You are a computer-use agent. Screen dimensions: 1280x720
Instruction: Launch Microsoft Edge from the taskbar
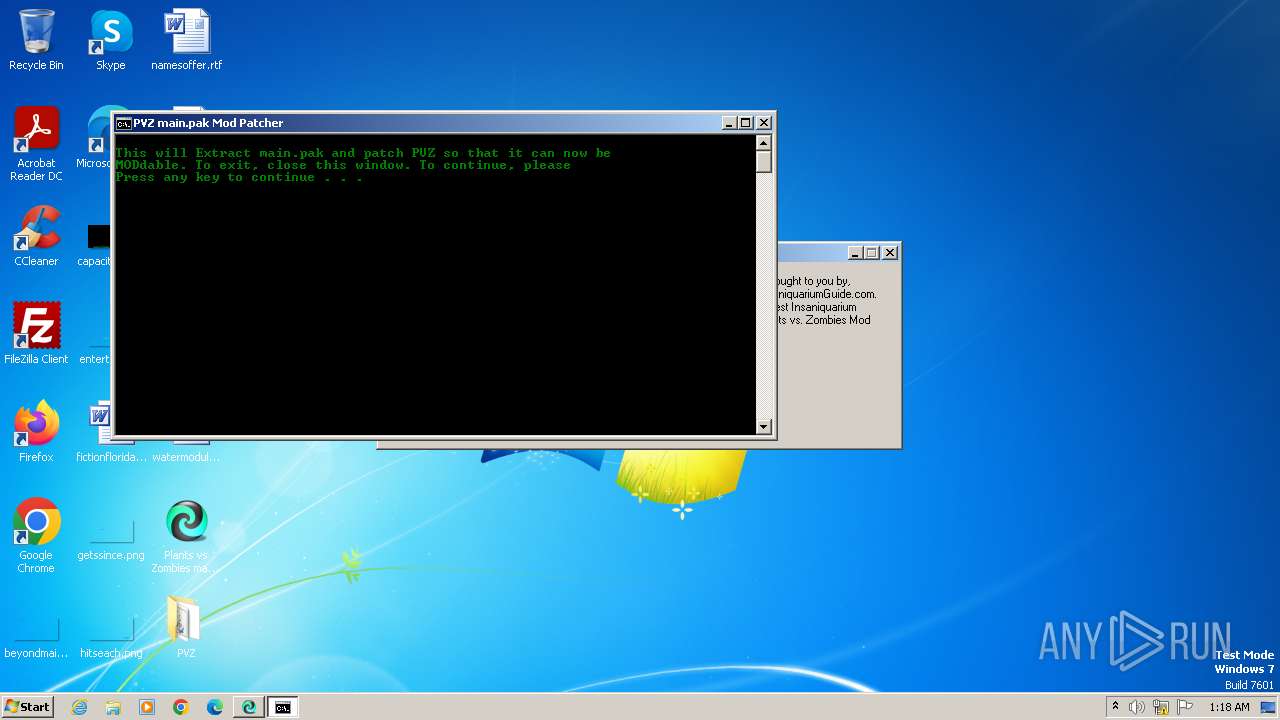pos(215,707)
